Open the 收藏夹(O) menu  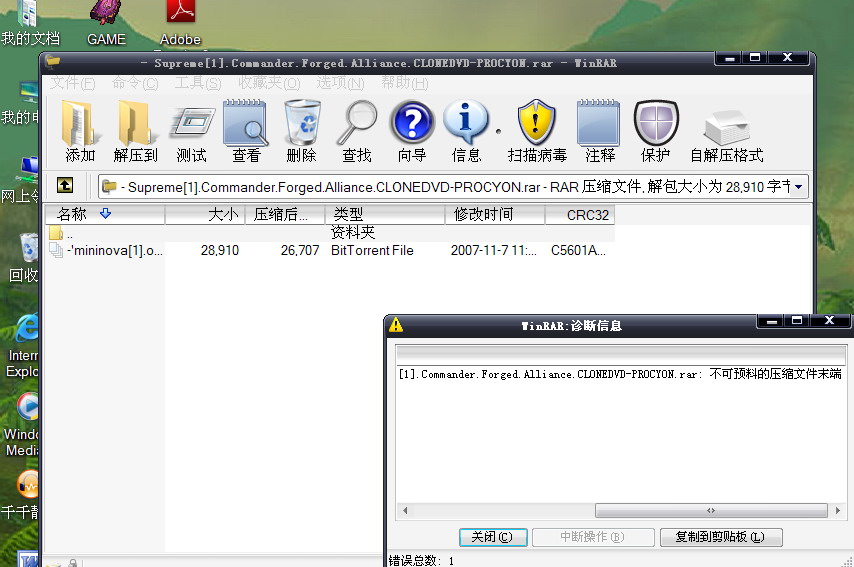coord(269,83)
